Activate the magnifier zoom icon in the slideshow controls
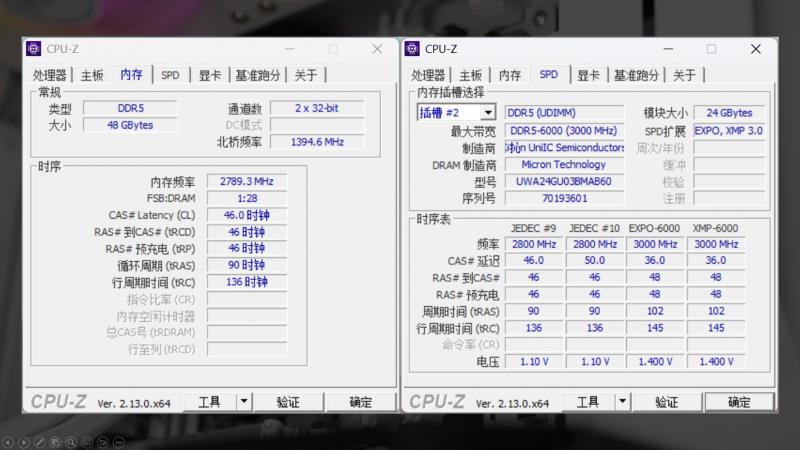 click(x=71, y=442)
